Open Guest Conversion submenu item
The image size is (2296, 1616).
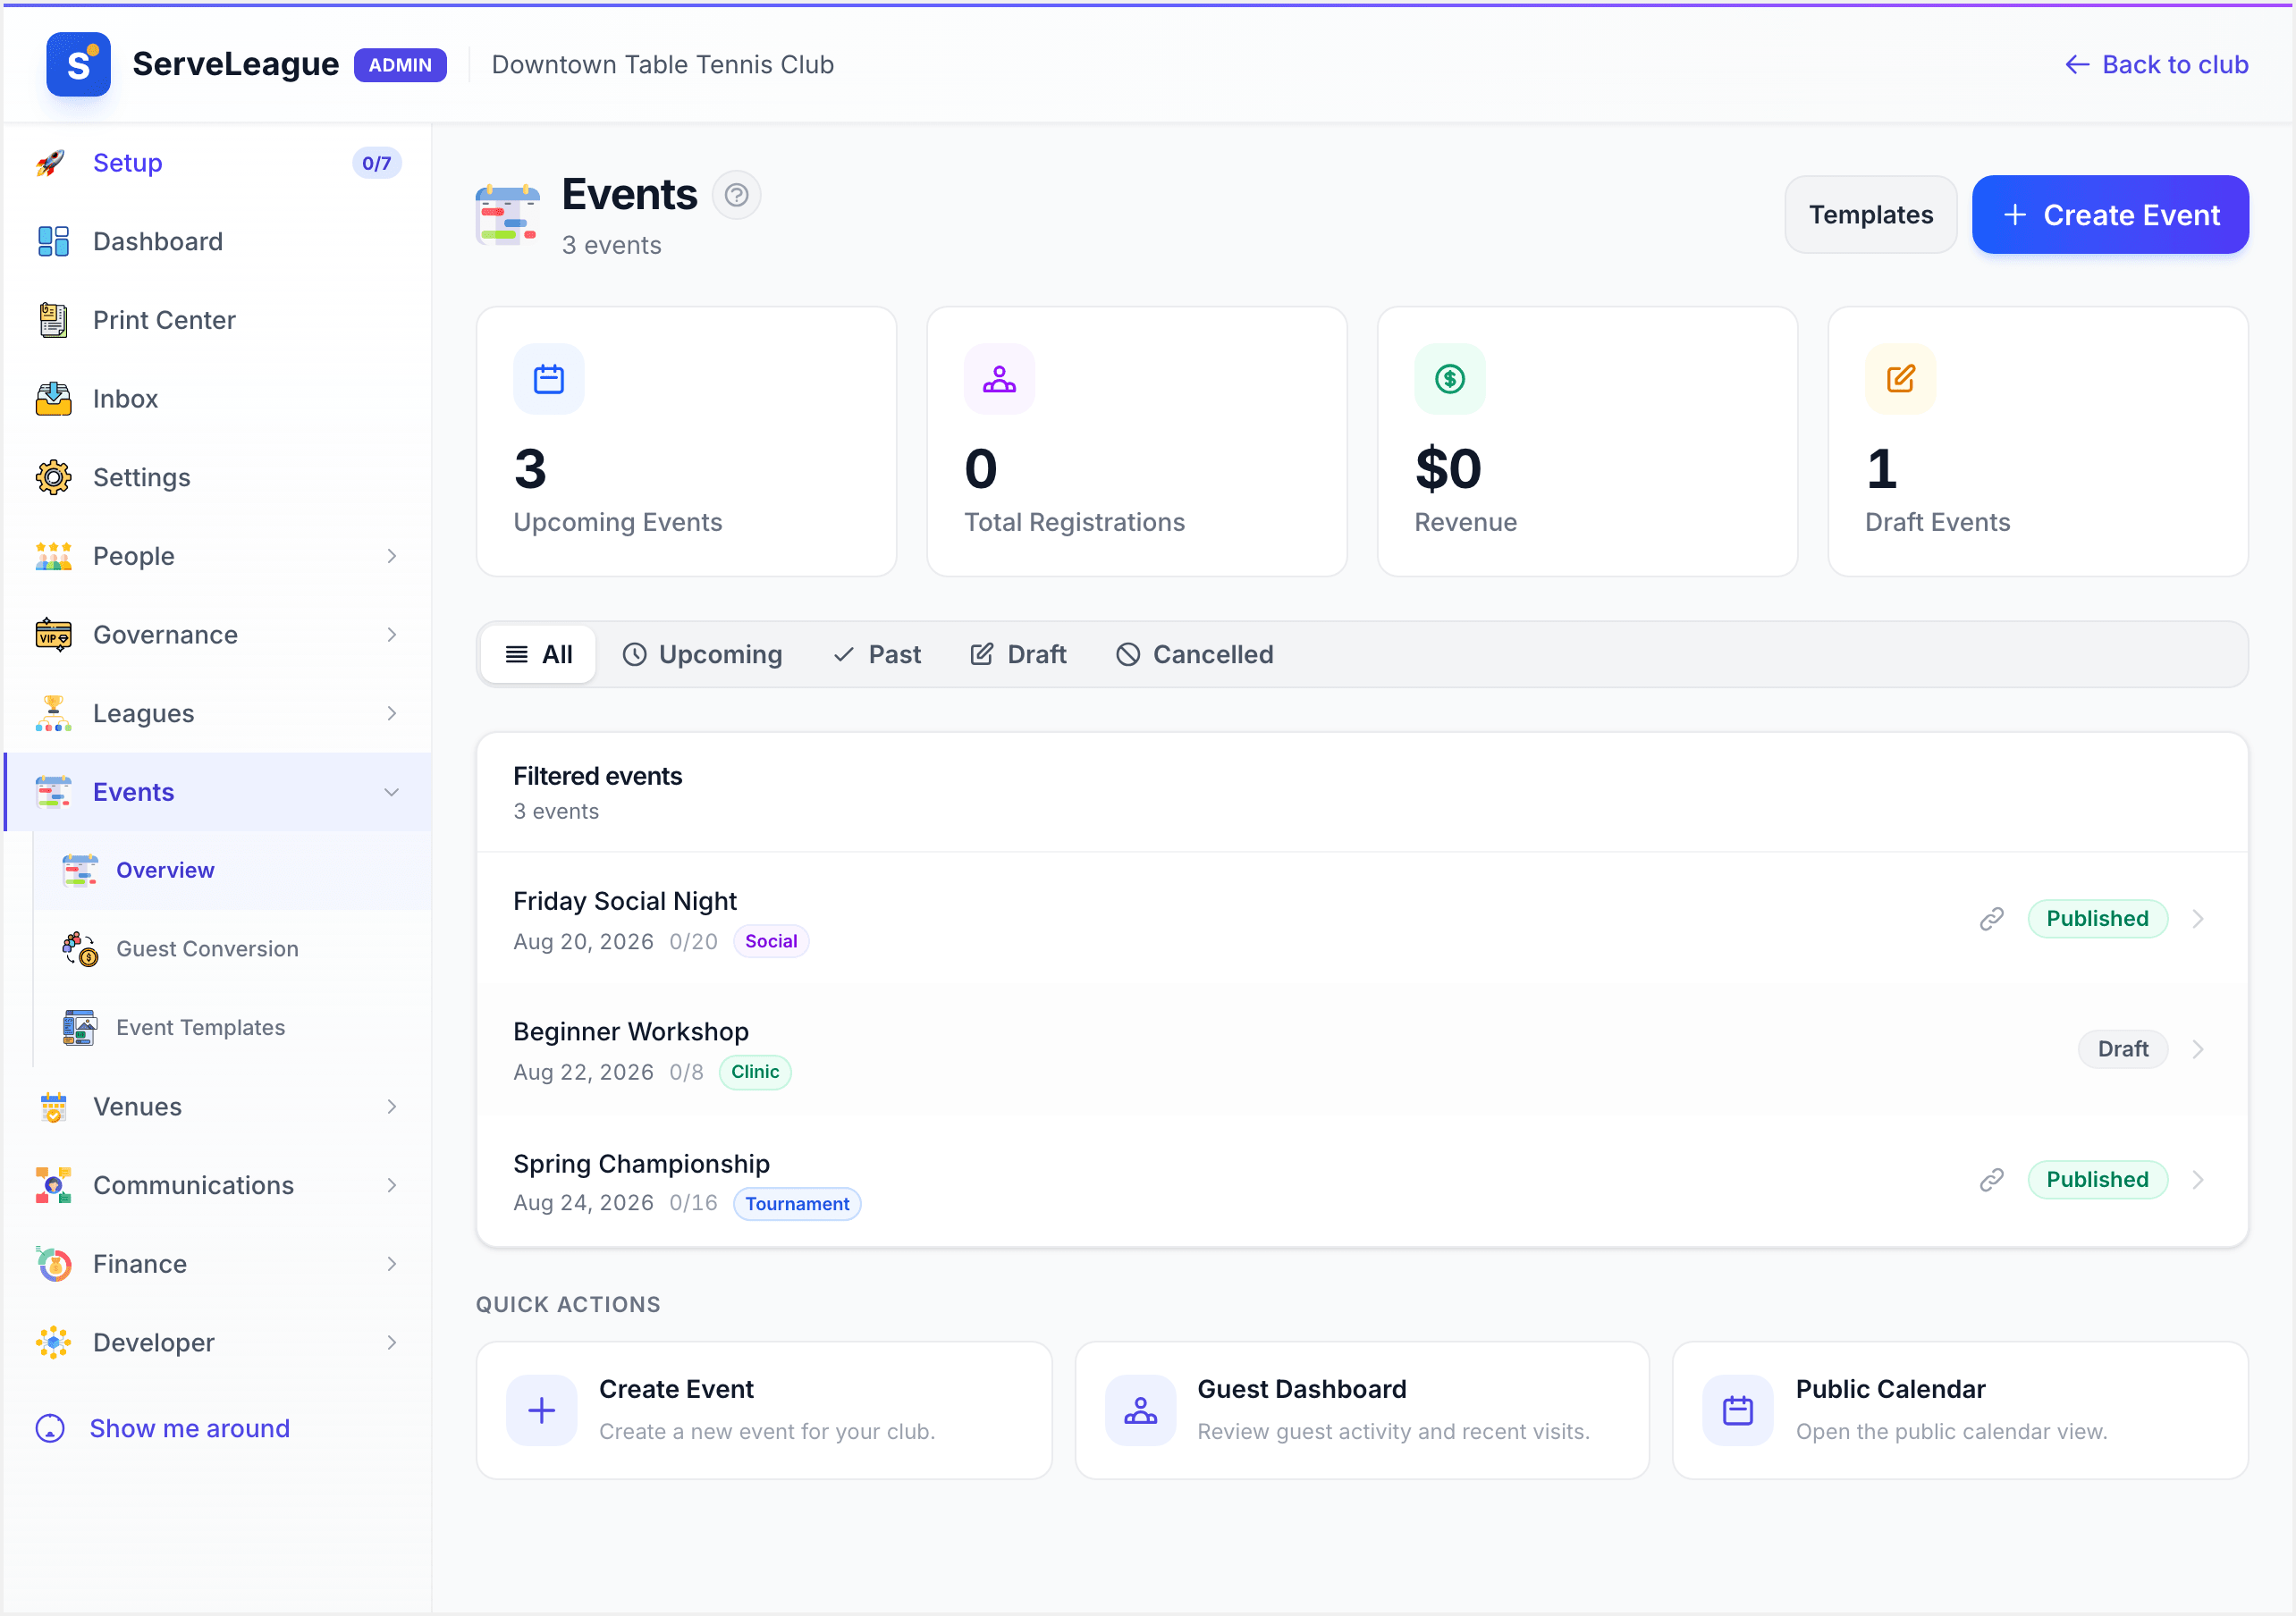point(232,949)
